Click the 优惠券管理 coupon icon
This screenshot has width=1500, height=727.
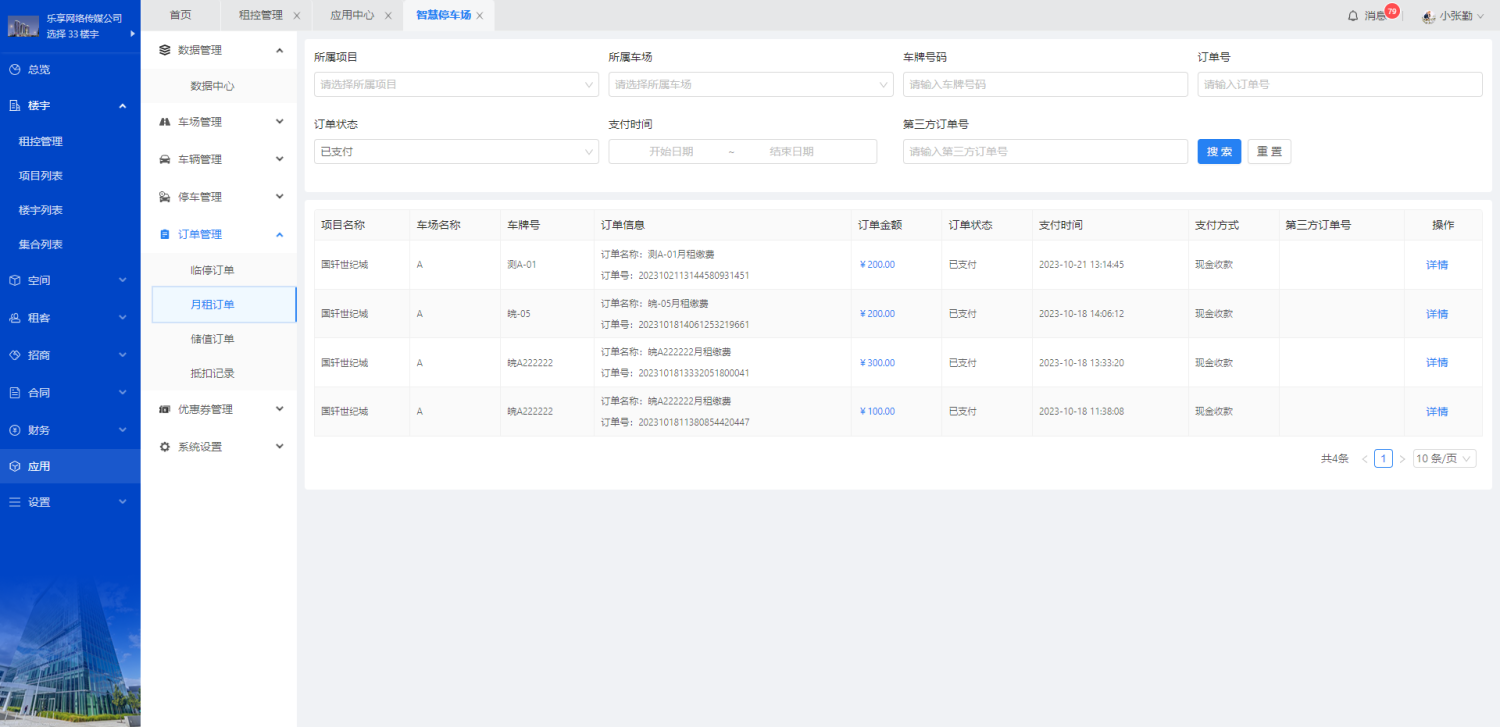click(165, 409)
